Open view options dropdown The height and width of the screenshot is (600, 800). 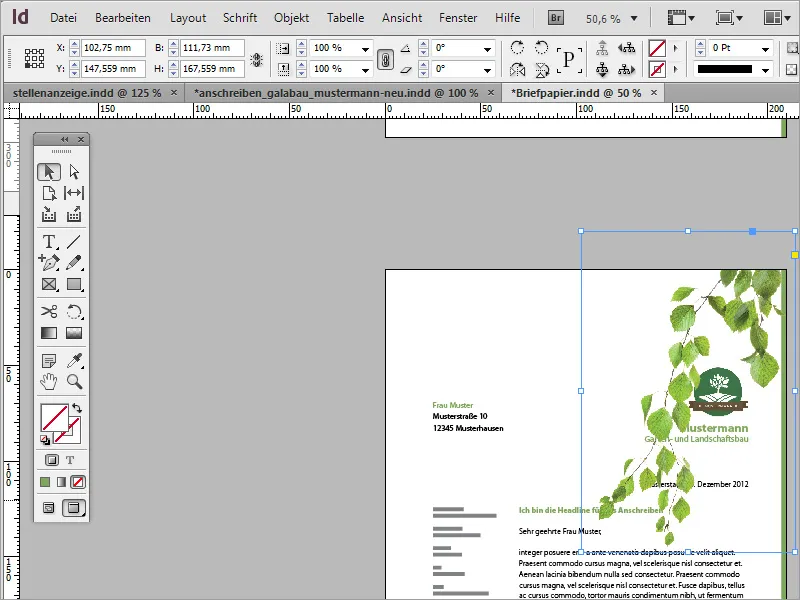click(681, 18)
